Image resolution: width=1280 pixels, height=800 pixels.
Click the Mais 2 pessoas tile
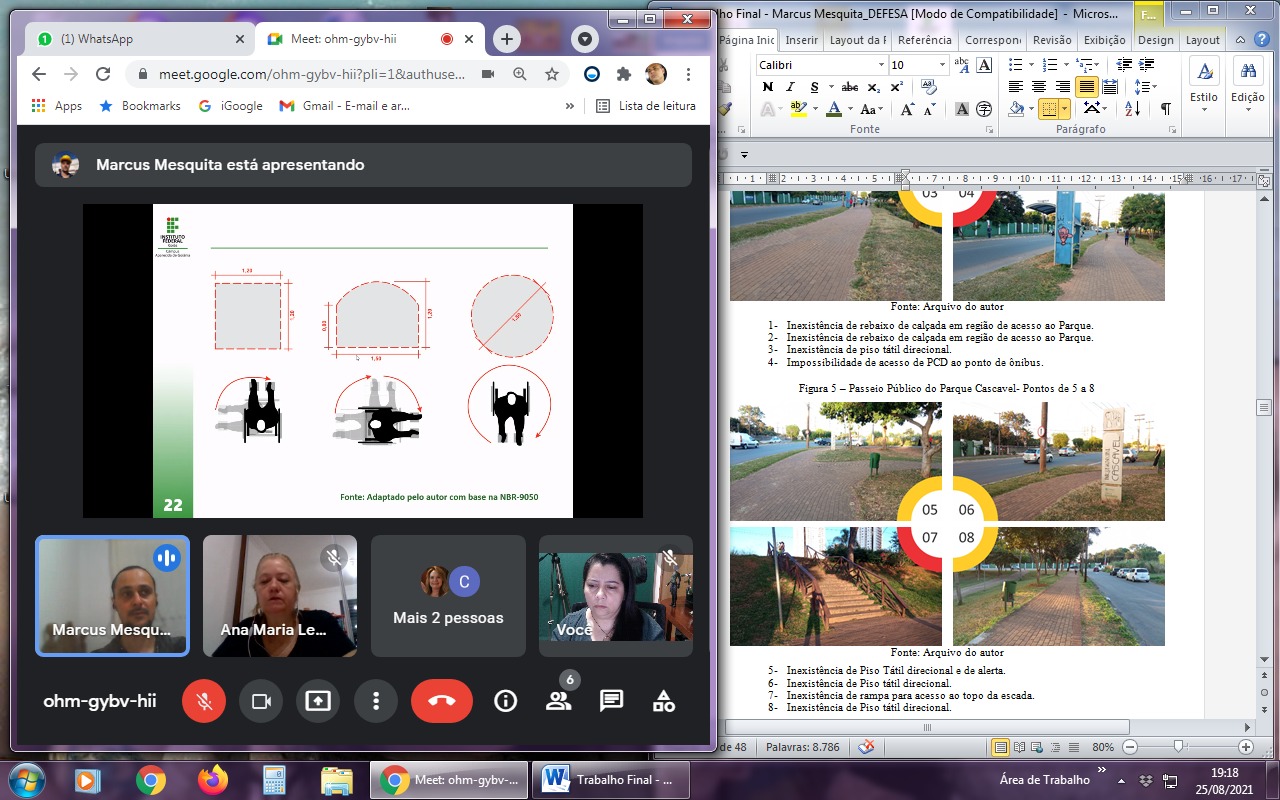pos(448,596)
